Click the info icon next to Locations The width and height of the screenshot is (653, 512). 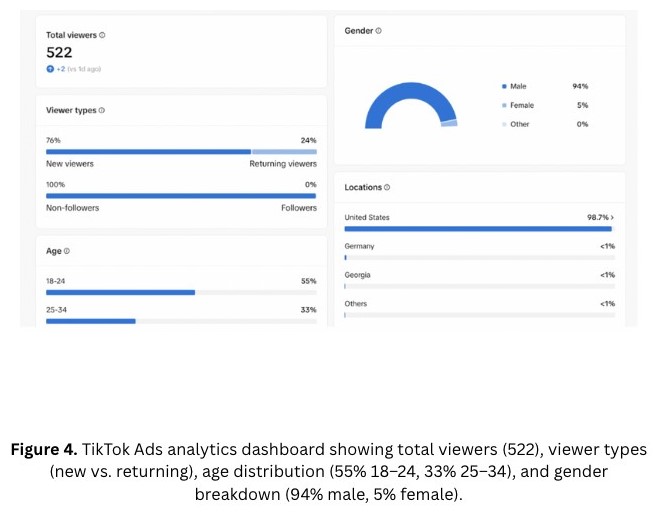point(387,187)
